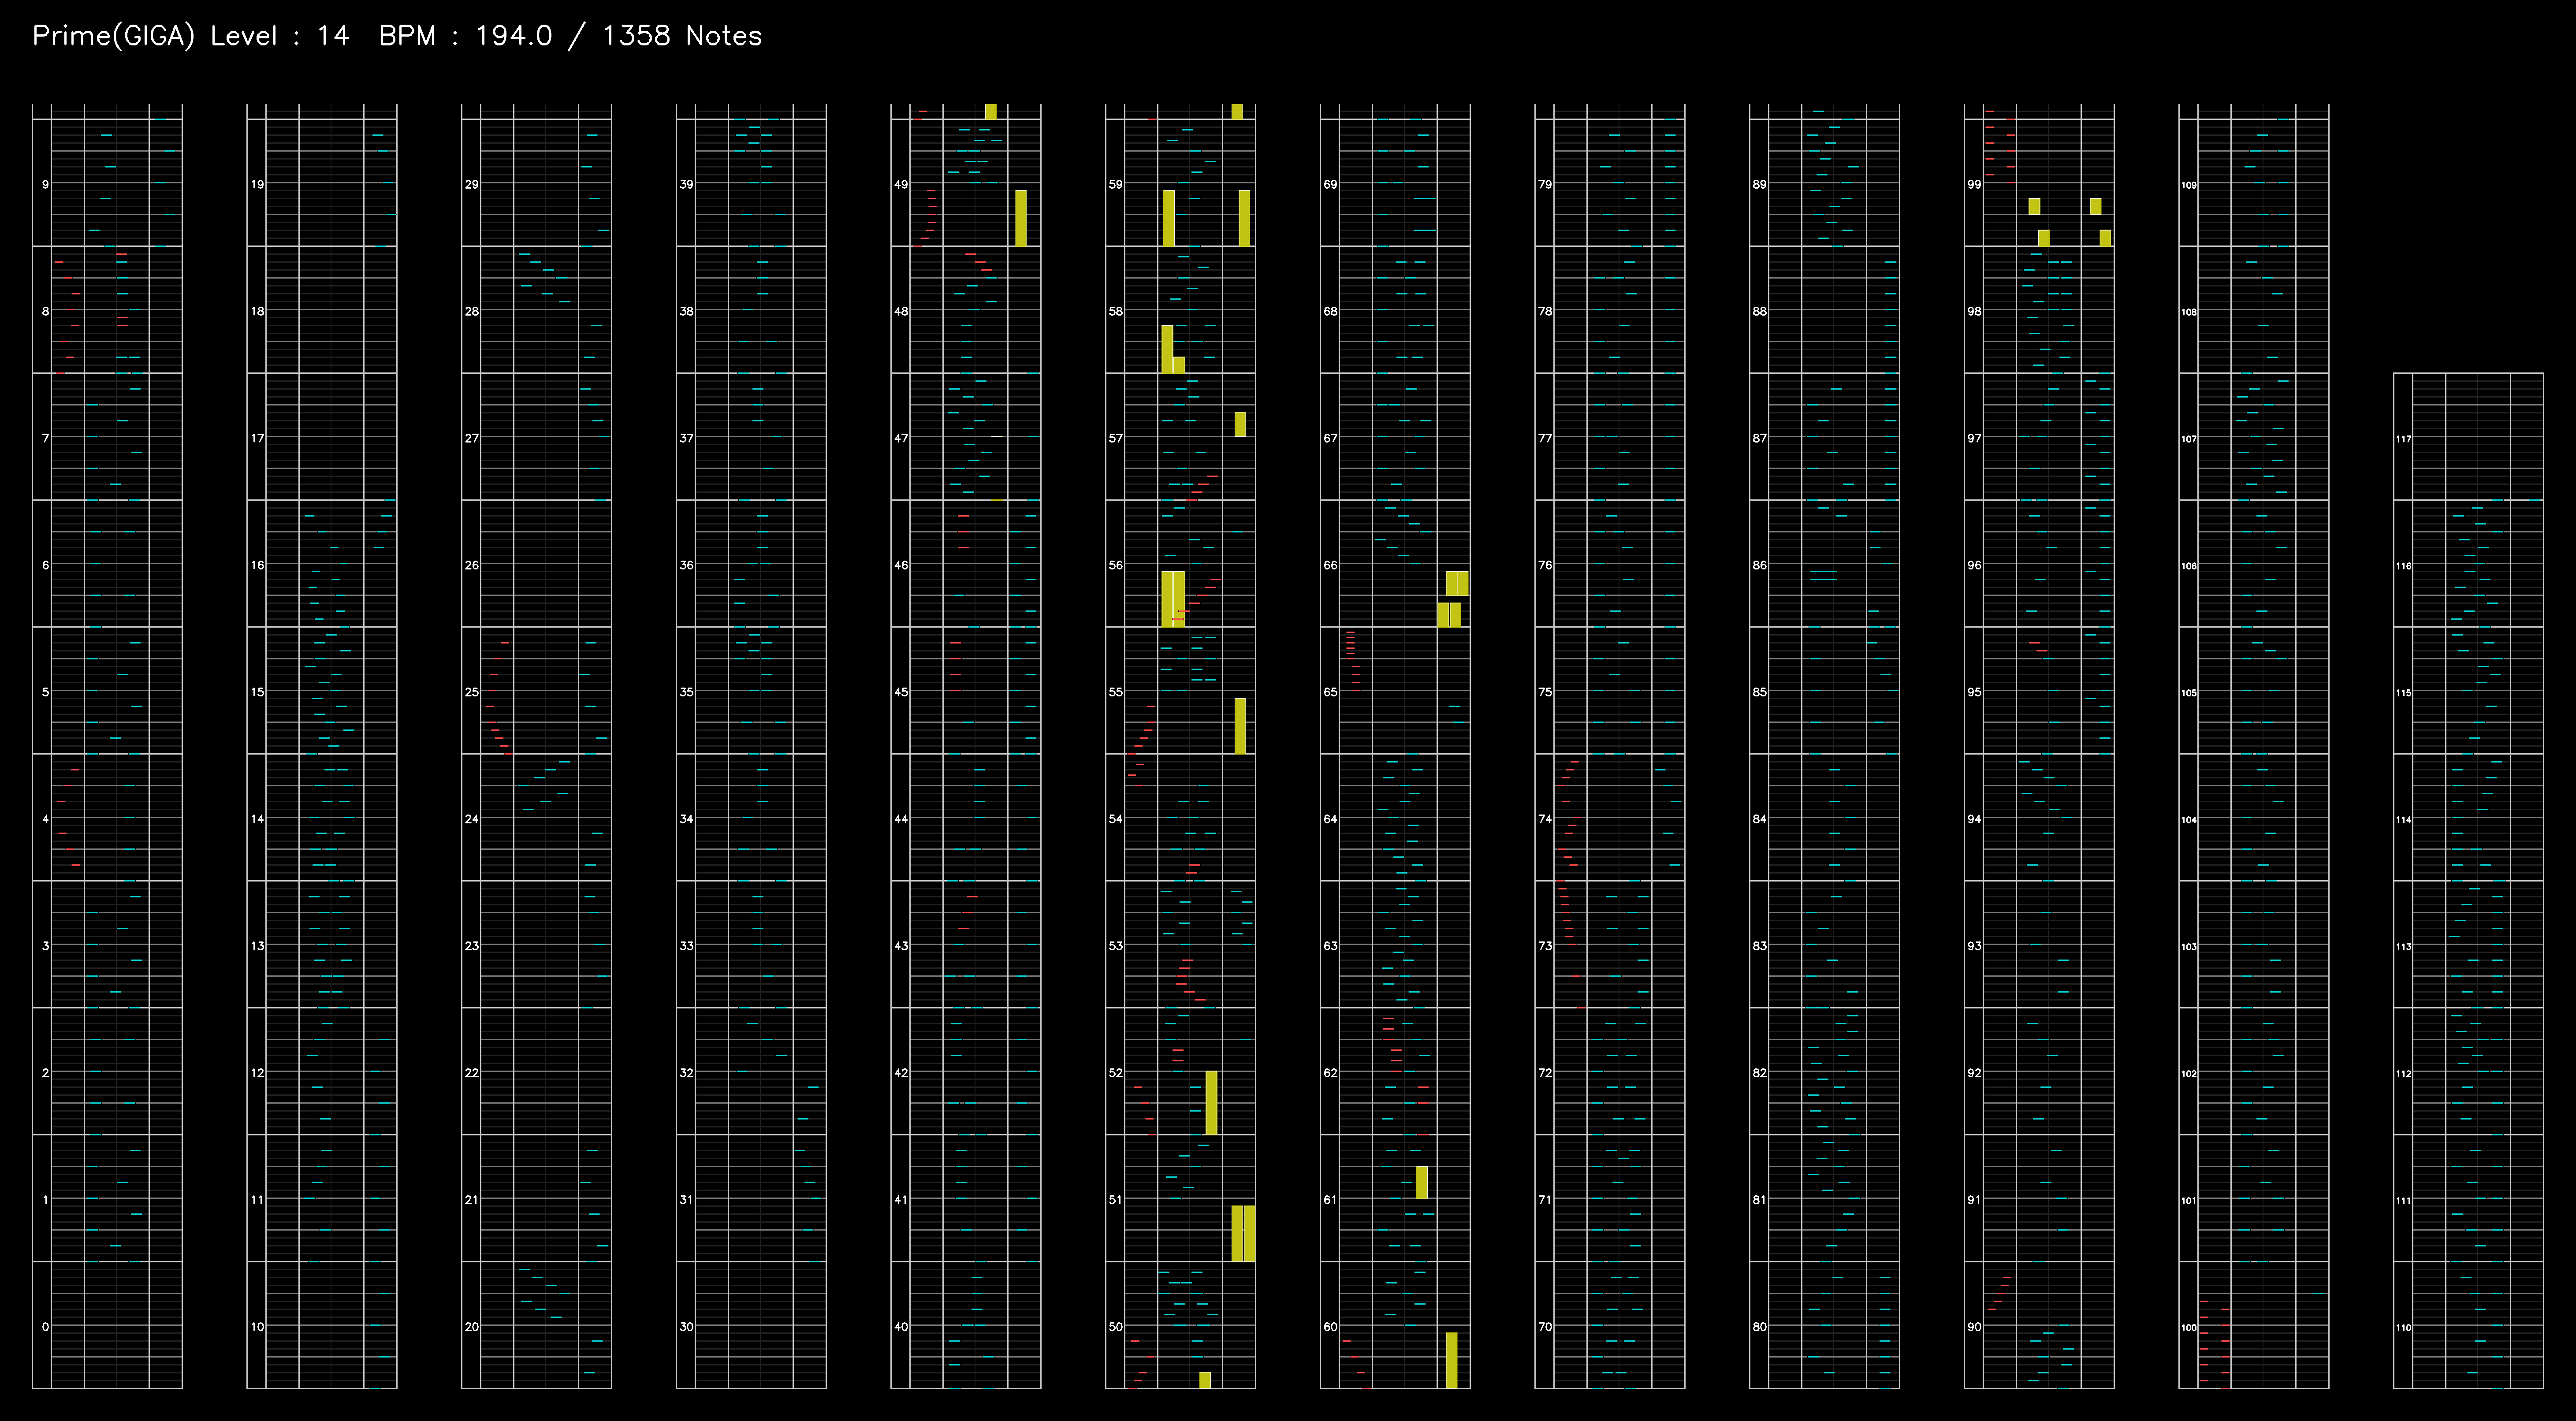The image size is (2576, 1421).
Task: Select measure number 0 label
Action: 45,1326
